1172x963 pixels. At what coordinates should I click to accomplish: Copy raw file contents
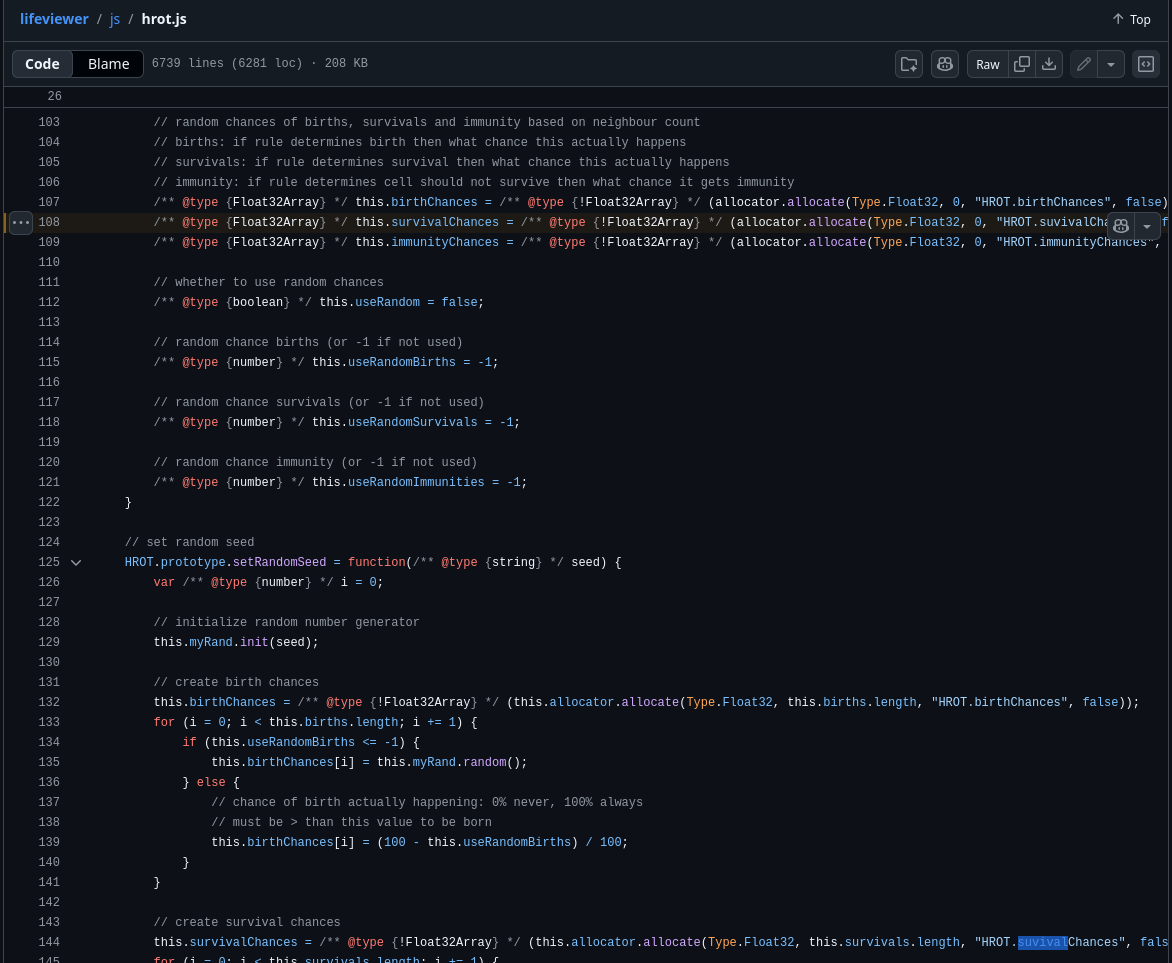point(1022,64)
